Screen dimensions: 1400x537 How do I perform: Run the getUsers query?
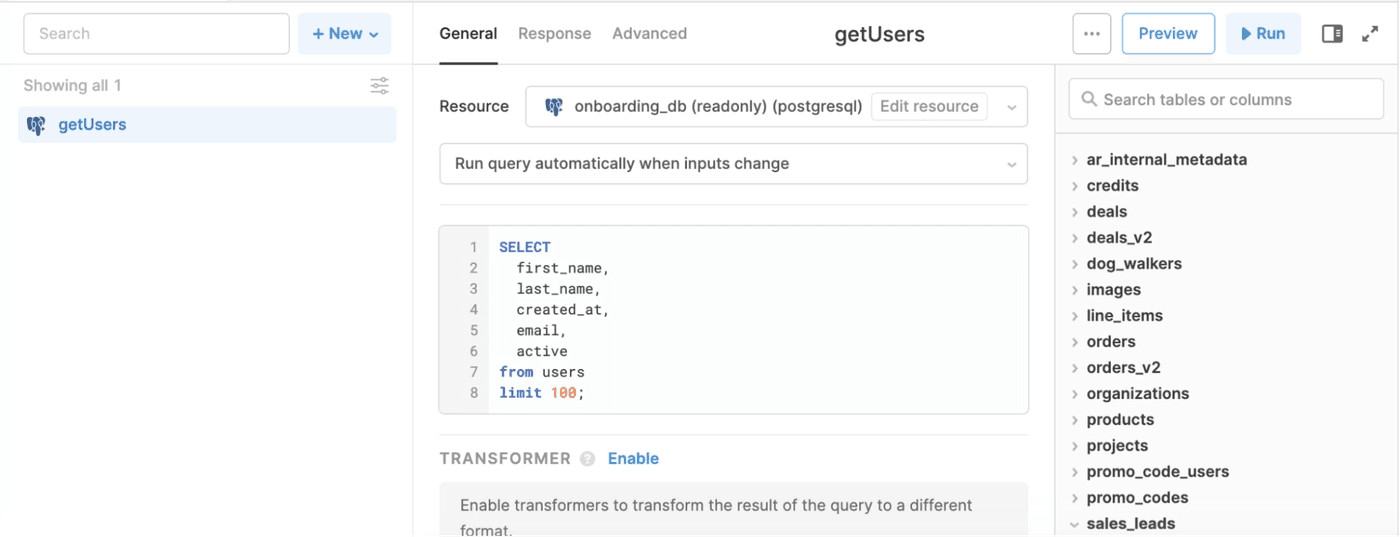click(1263, 34)
